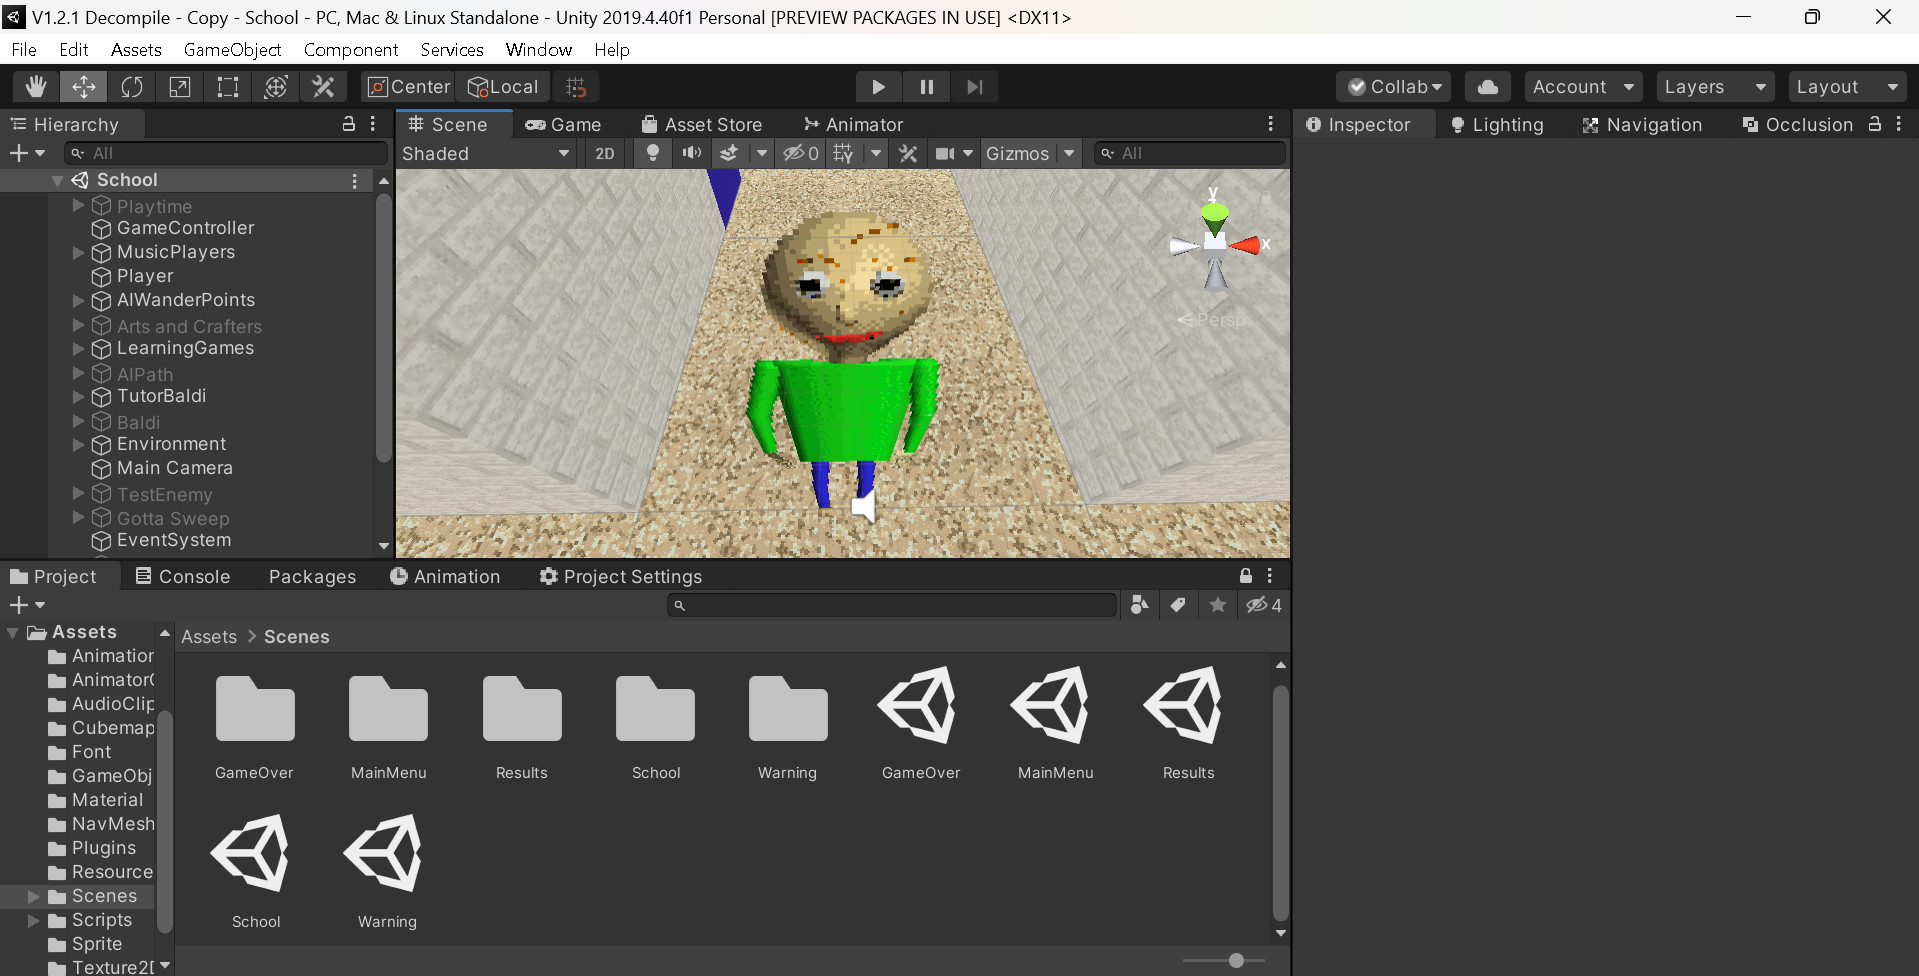Select the Rotate tool
The width and height of the screenshot is (1919, 976).
click(x=131, y=87)
